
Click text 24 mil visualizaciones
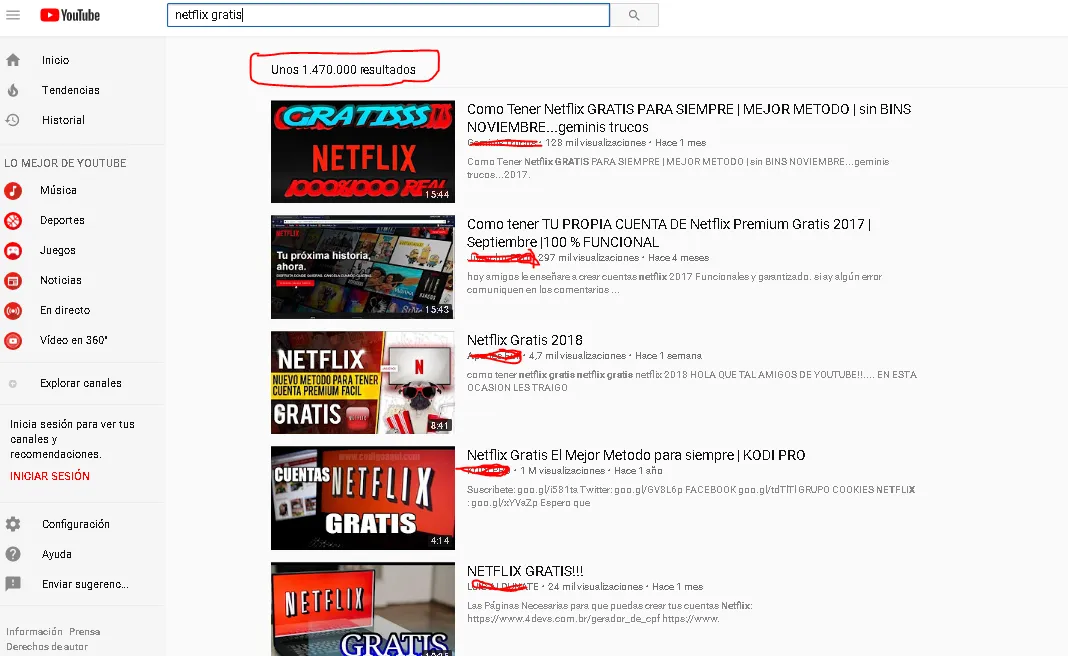point(595,587)
